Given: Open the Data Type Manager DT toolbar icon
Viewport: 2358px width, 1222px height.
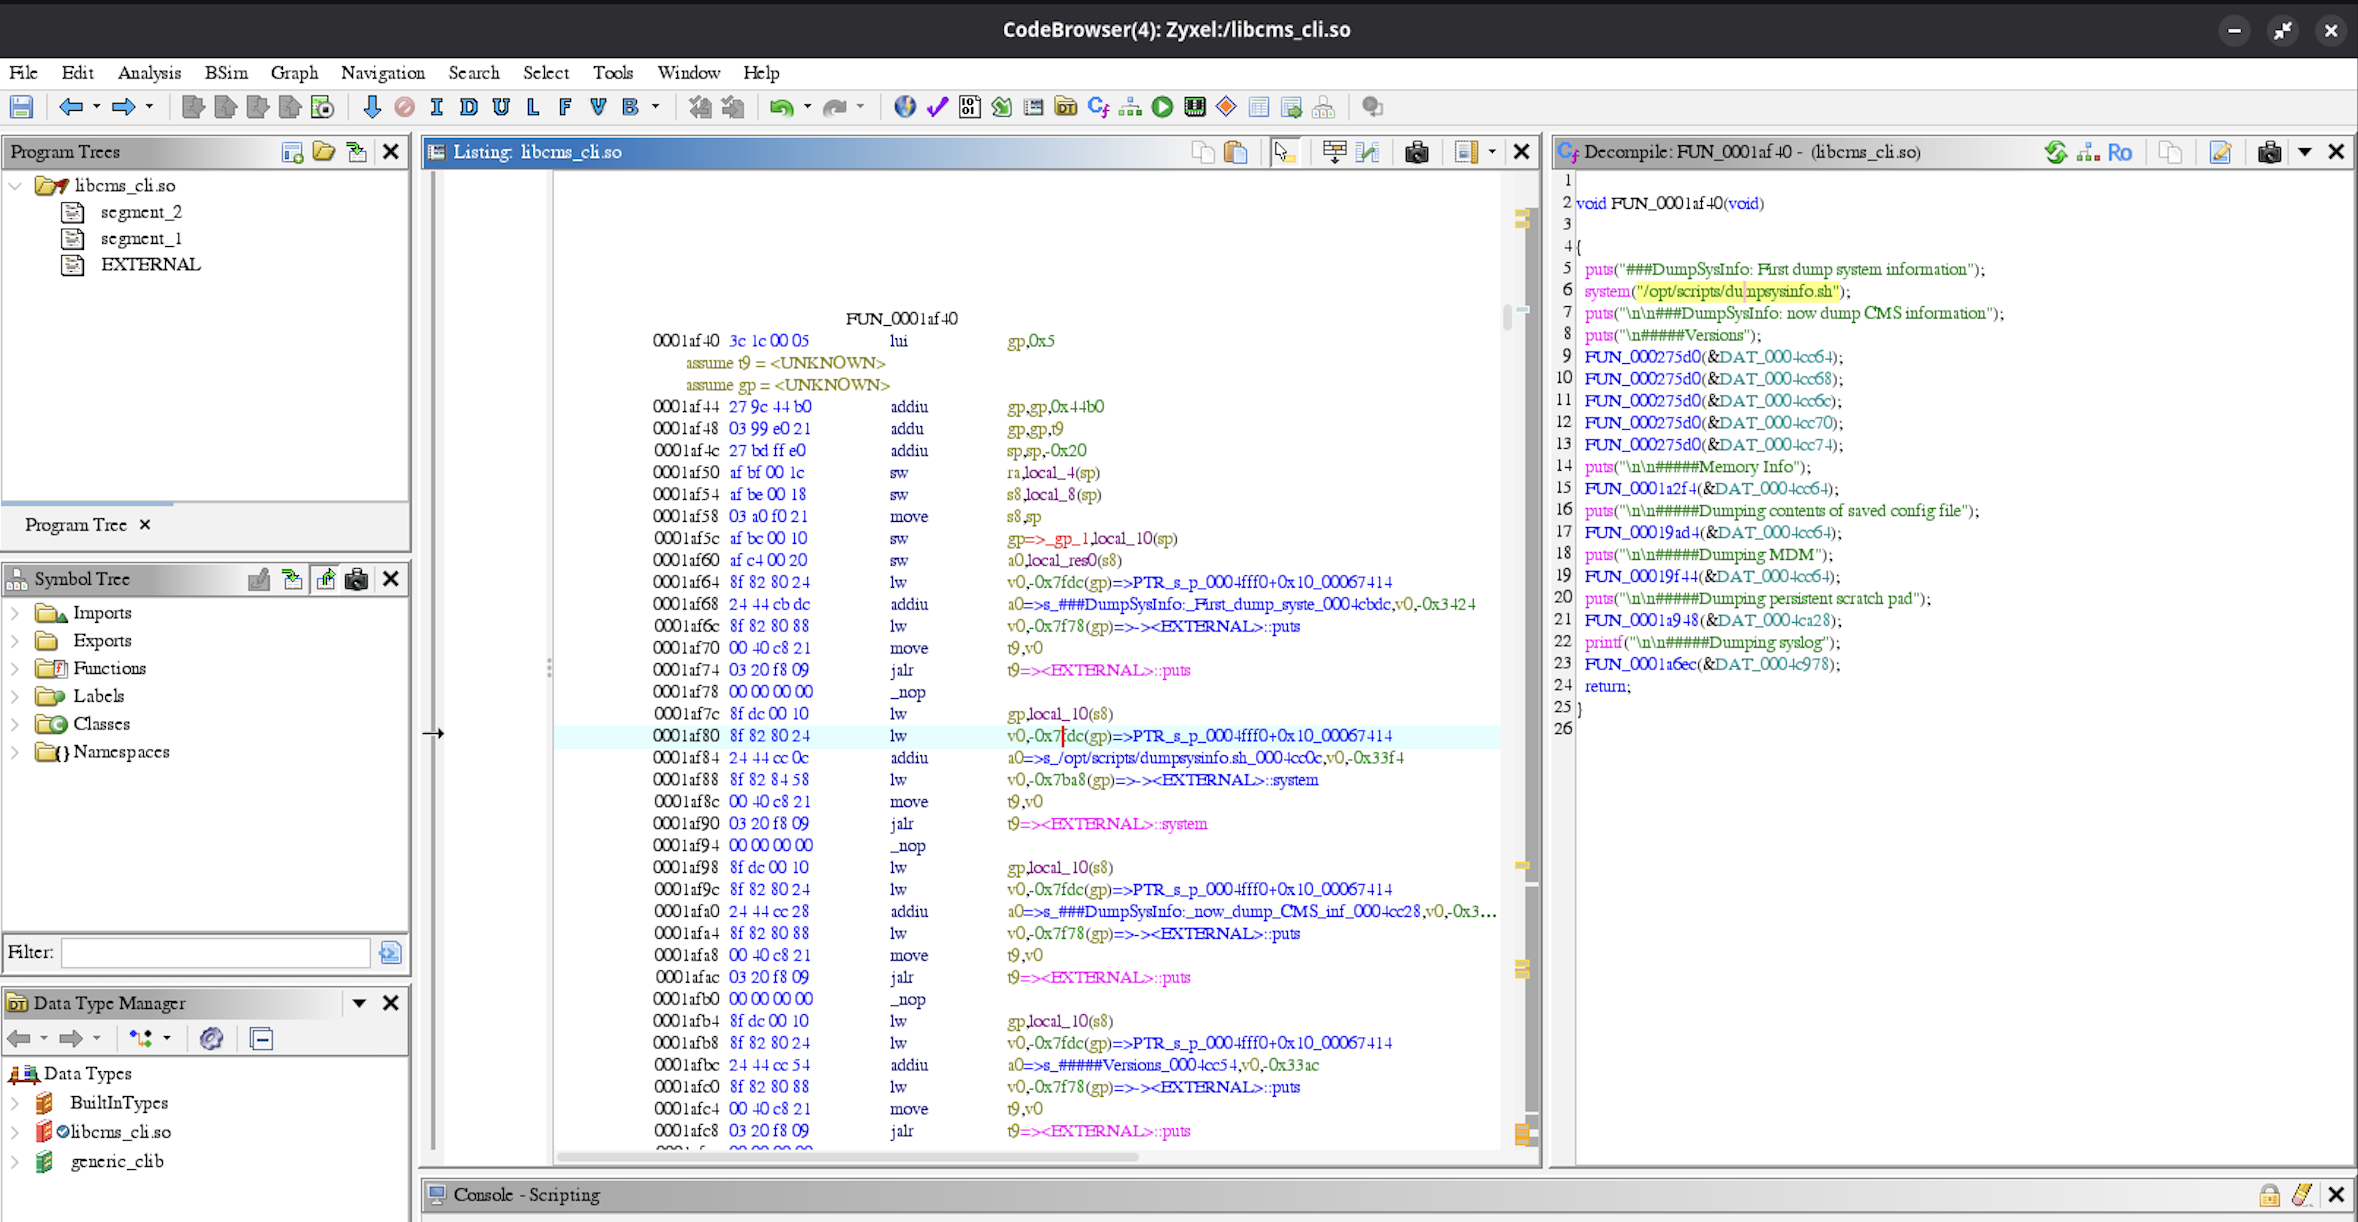Looking at the screenshot, I should tap(1066, 107).
